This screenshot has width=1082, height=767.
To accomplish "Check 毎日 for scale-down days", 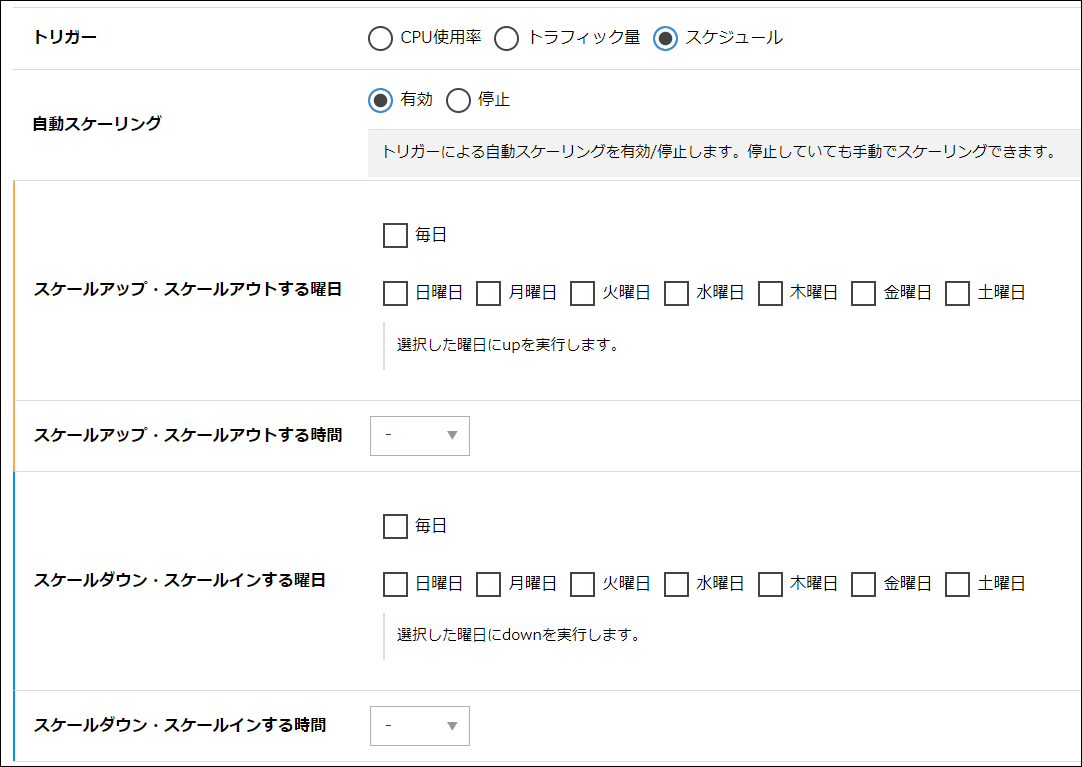I will 395,526.
